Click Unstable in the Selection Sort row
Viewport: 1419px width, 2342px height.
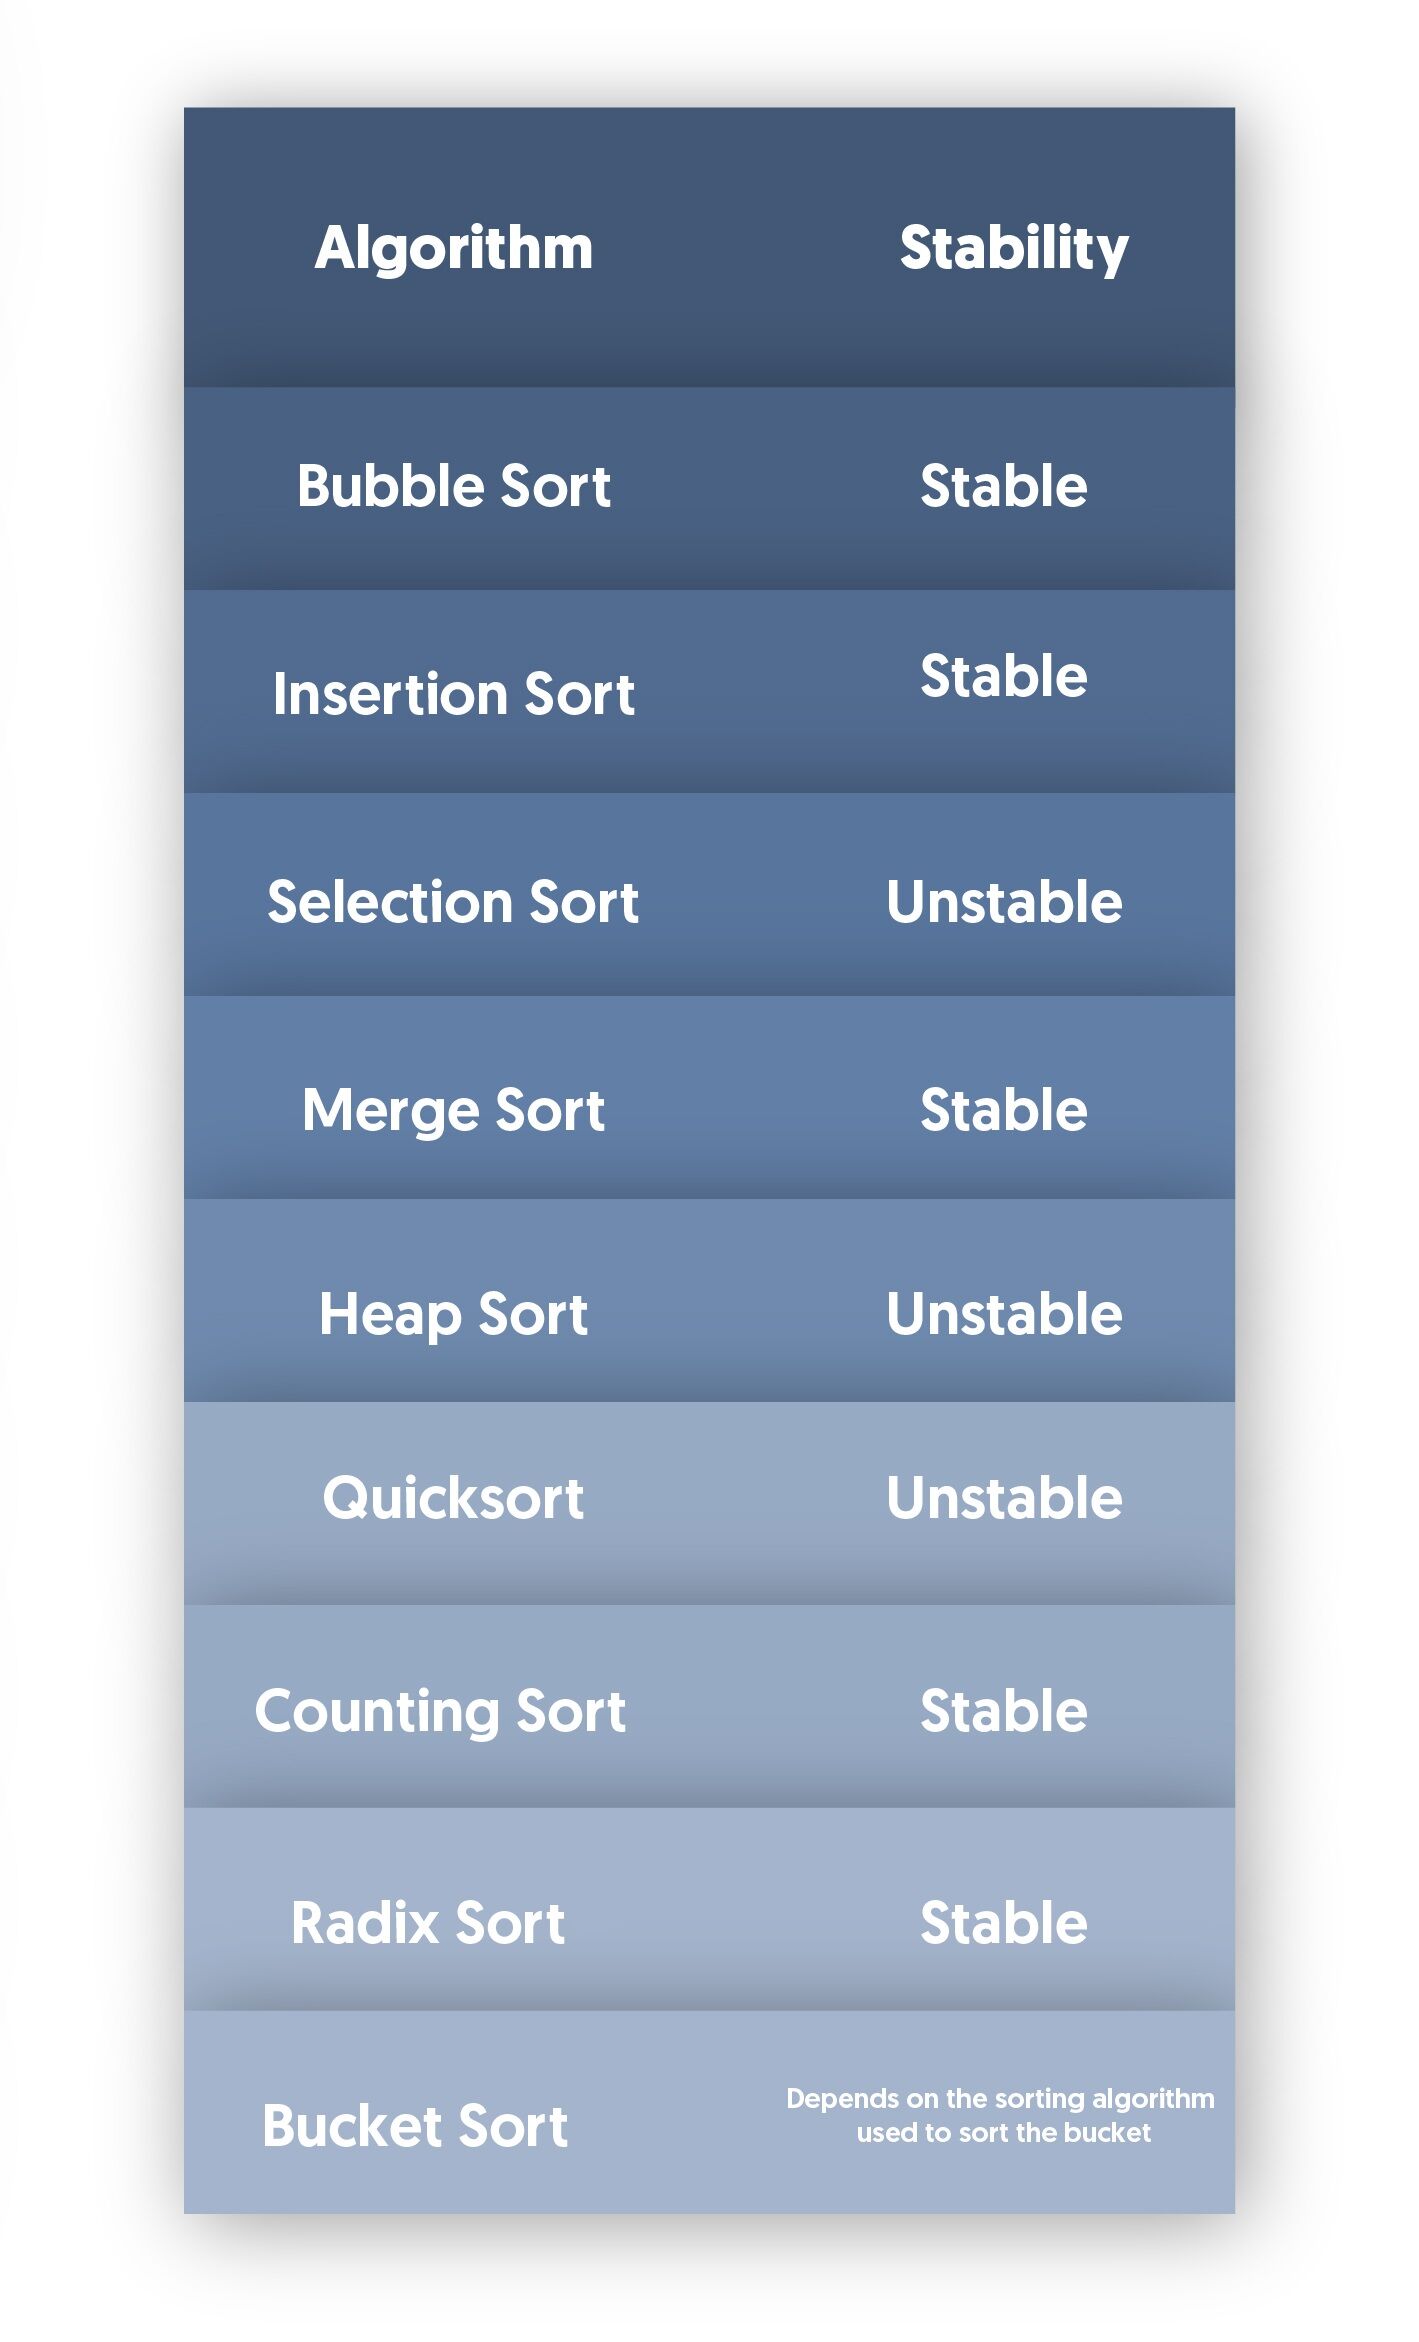pos(1004,902)
